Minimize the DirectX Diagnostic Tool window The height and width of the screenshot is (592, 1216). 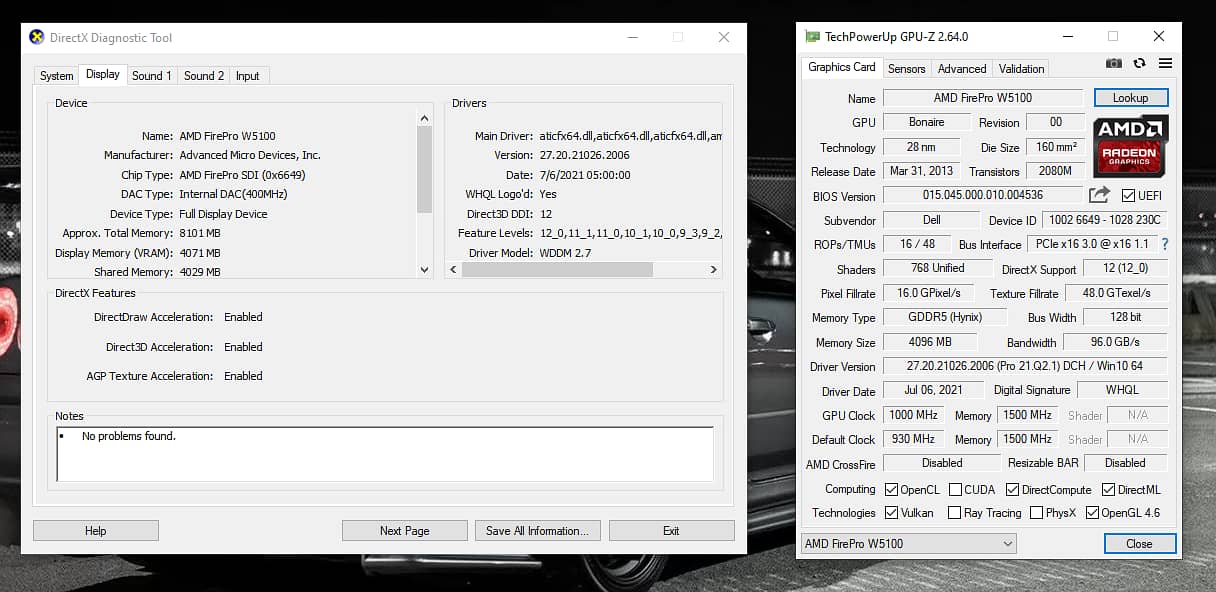click(632, 37)
